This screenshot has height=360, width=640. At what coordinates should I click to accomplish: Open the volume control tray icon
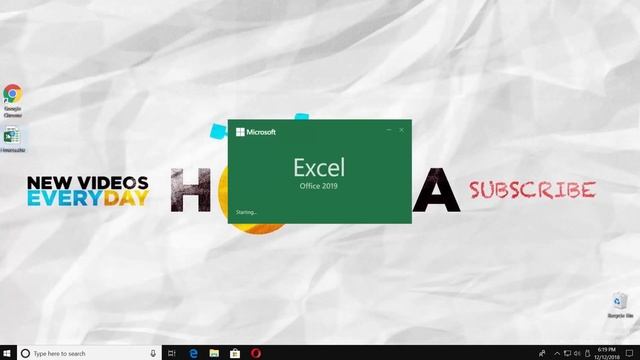[x=577, y=353]
